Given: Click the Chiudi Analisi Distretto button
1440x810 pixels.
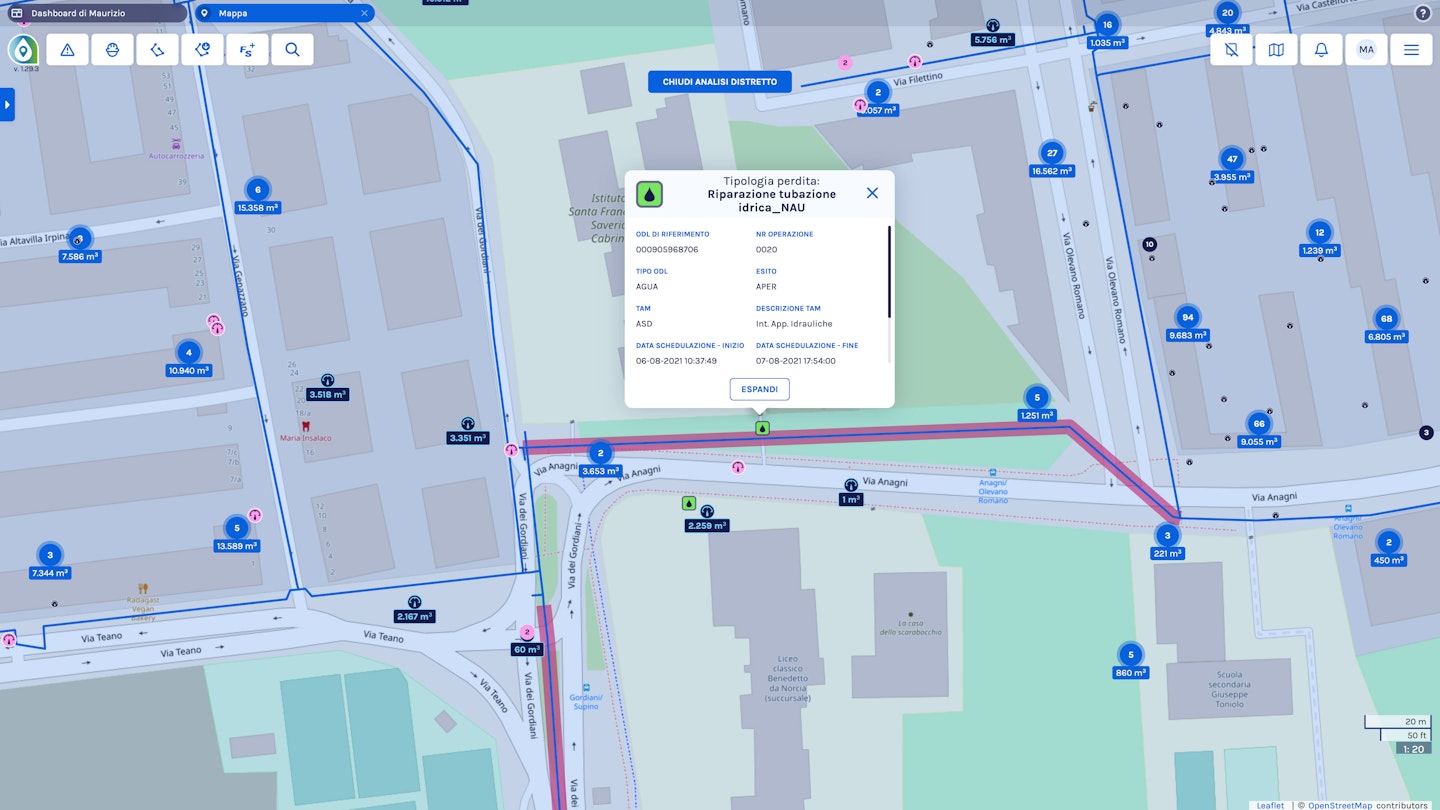Looking at the screenshot, I should pyautogui.click(x=720, y=82).
